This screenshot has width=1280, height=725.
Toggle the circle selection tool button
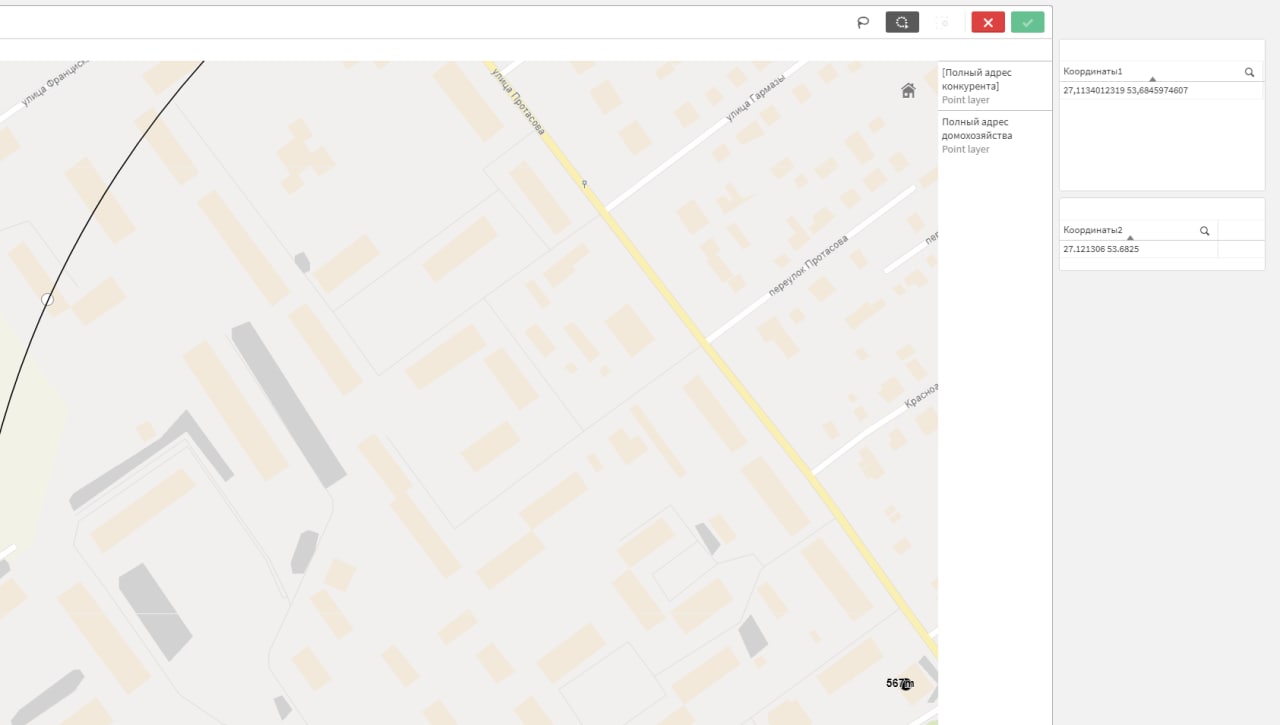coord(902,22)
